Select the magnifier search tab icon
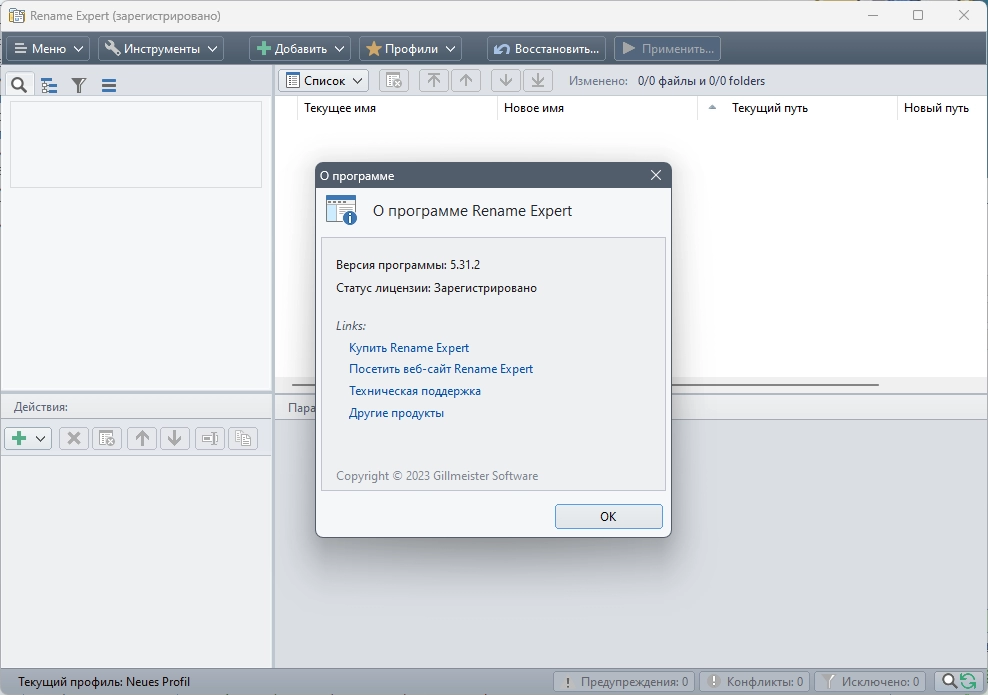This screenshot has width=988, height=695. point(19,84)
